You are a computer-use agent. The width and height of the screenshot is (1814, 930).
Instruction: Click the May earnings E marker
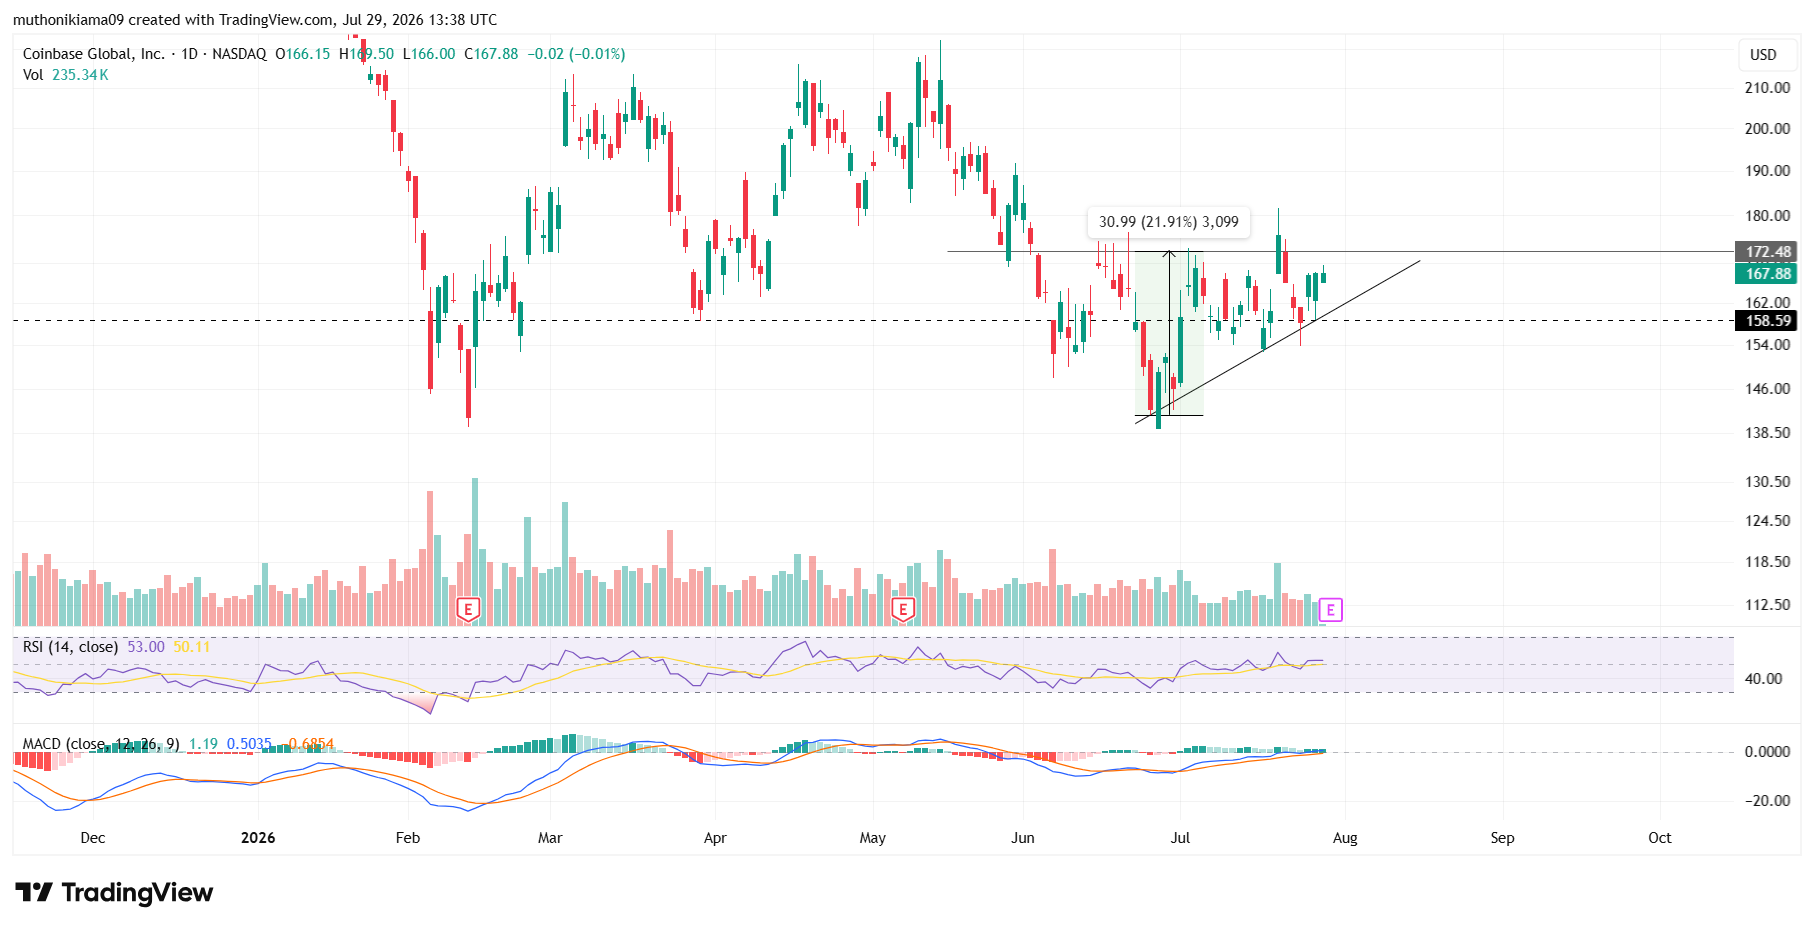[x=903, y=609]
